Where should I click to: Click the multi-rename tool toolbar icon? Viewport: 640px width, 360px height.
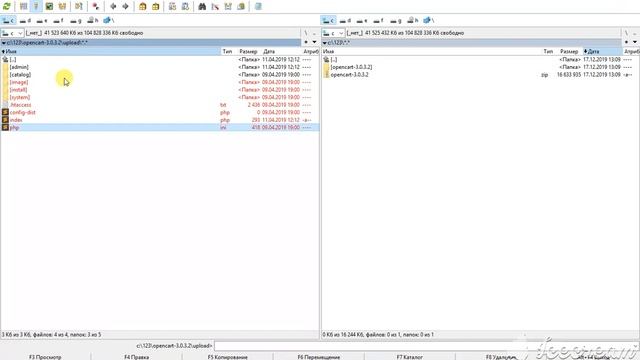pos(215,6)
